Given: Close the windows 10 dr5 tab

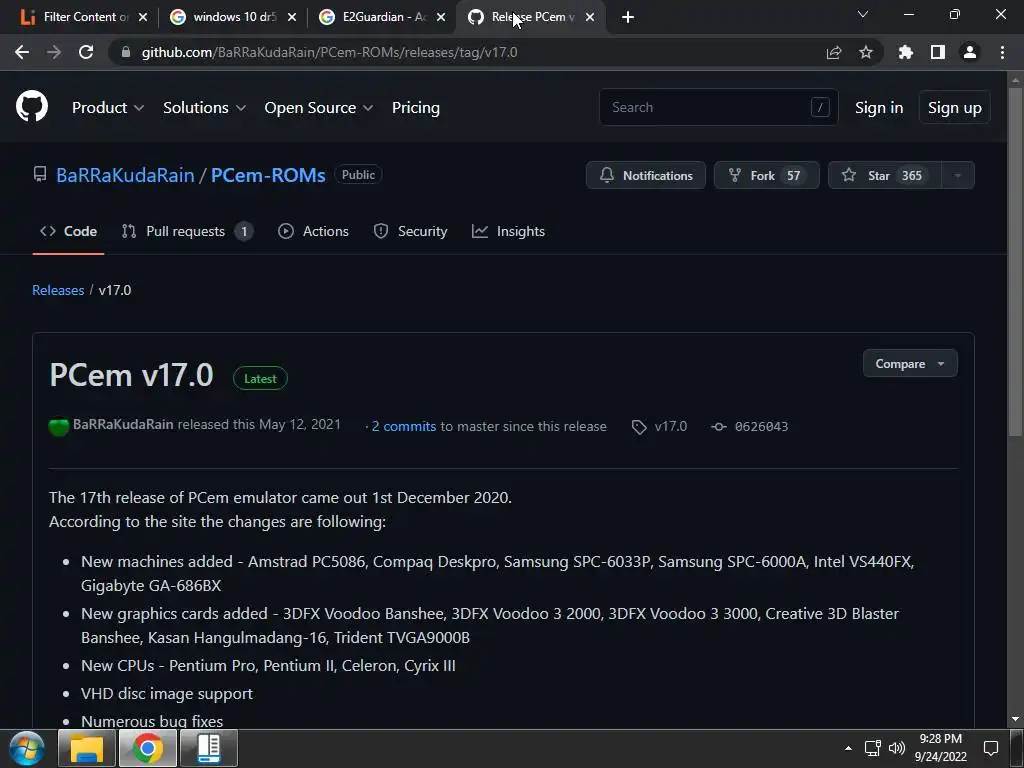Looking at the screenshot, I should (x=292, y=17).
